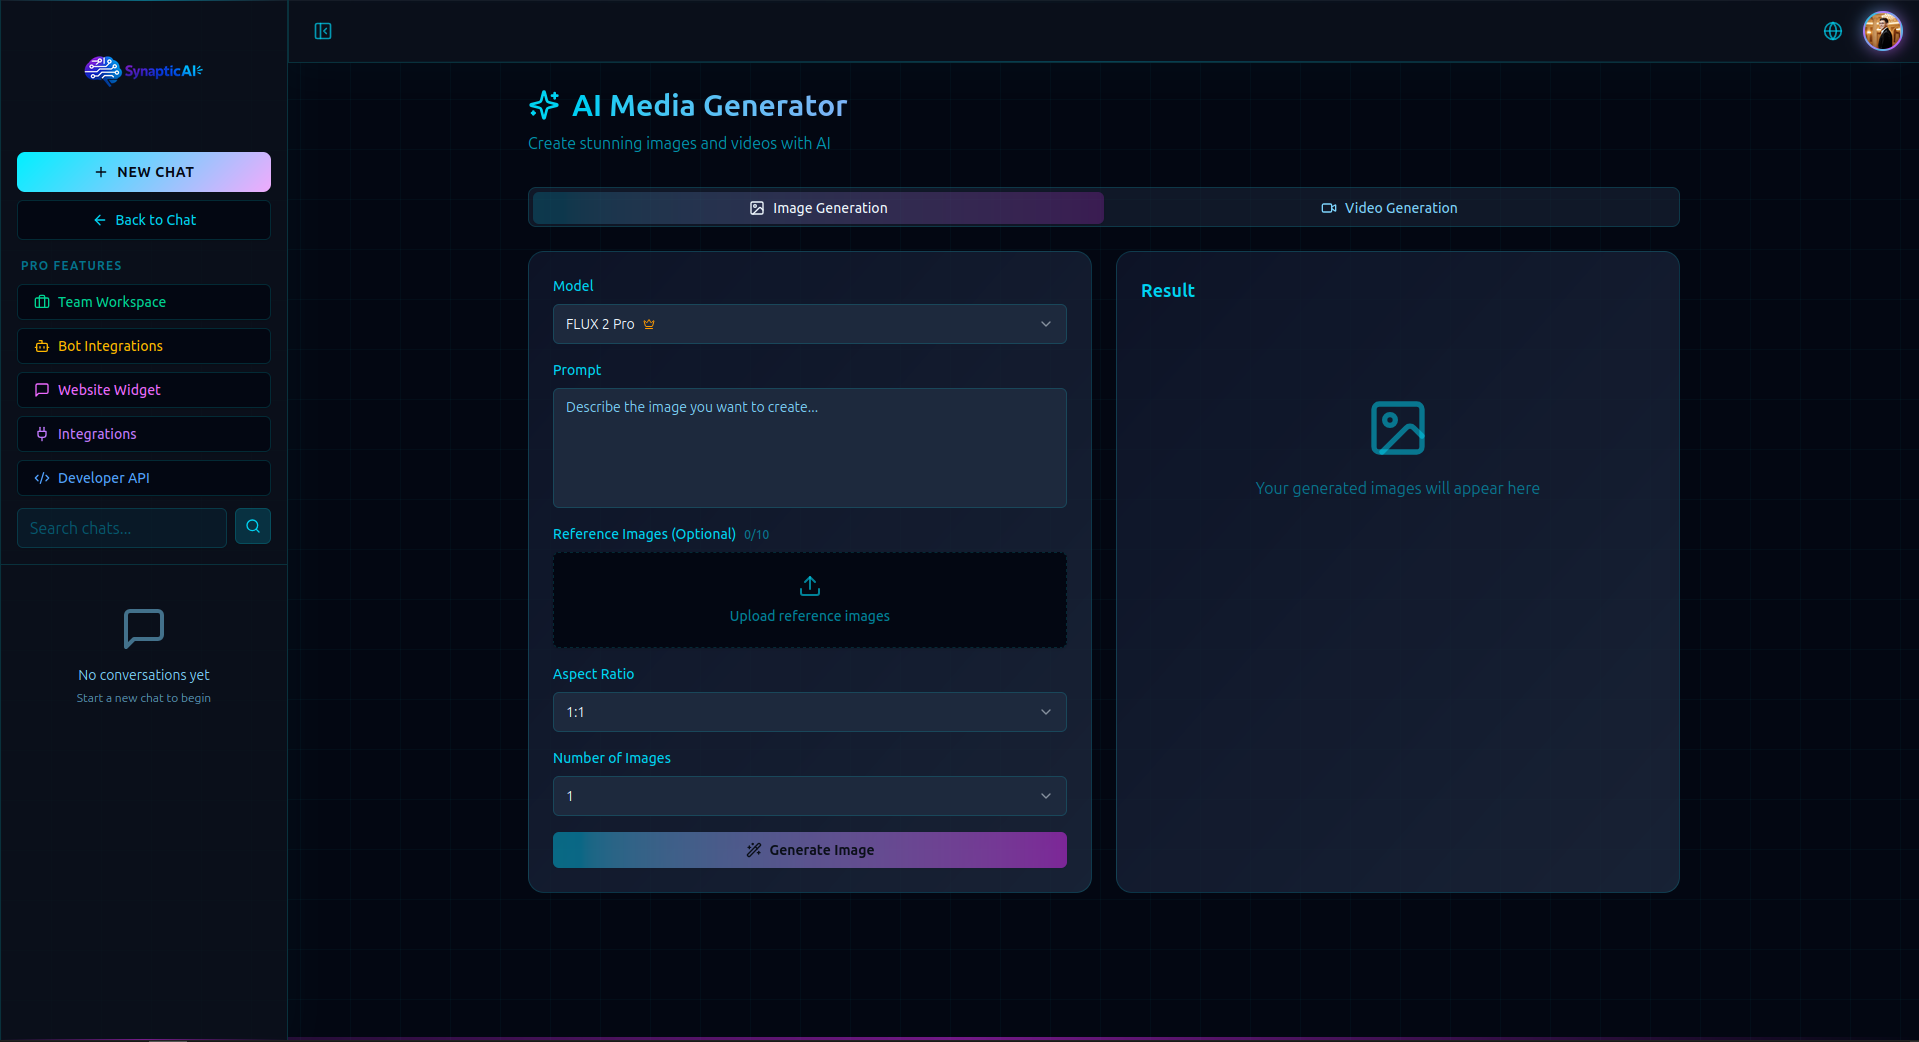The image size is (1919, 1042).
Task: Collapse the sidebar using the panel icon
Action: 322,31
